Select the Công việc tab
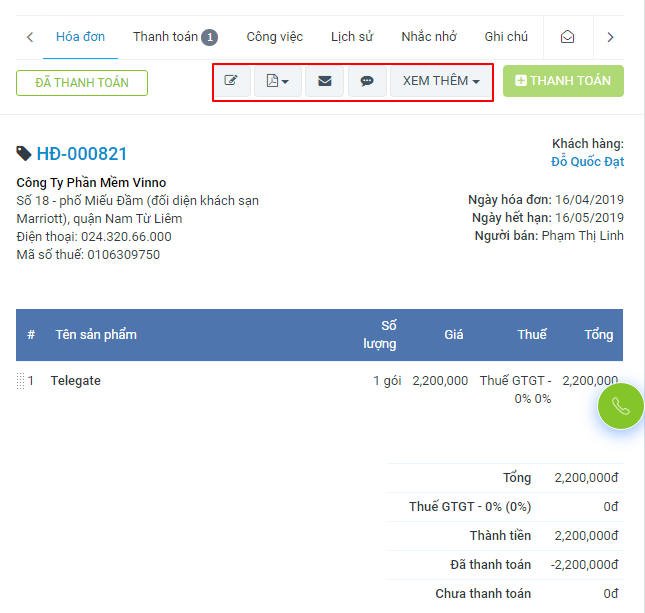Image resolution: width=645 pixels, height=613 pixels. [274, 37]
